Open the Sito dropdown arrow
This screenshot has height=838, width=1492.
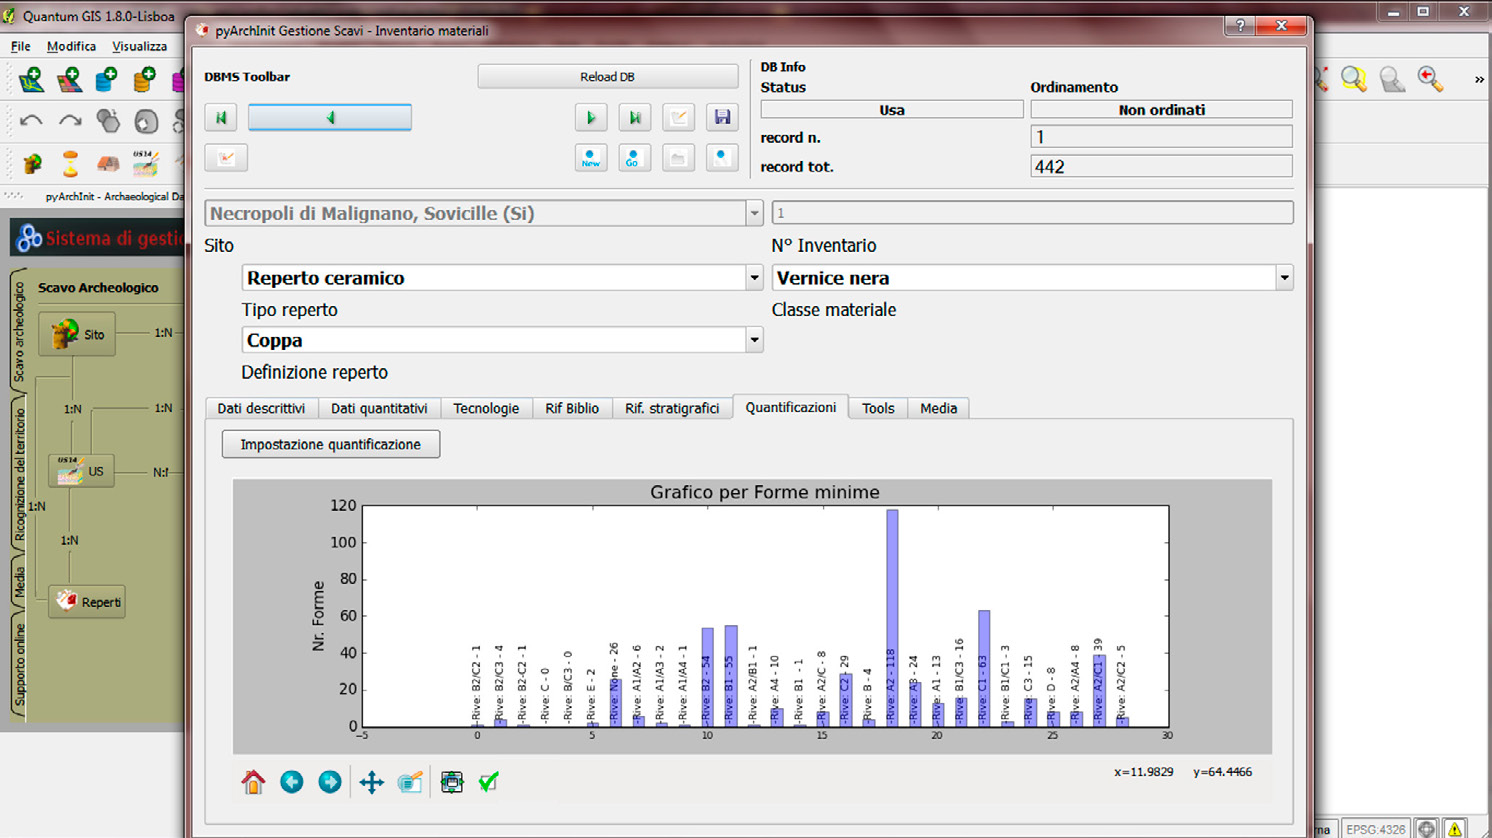(x=754, y=213)
